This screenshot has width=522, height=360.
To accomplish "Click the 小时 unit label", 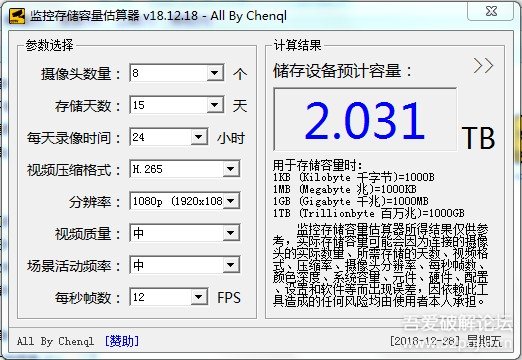I will pos(231,138).
